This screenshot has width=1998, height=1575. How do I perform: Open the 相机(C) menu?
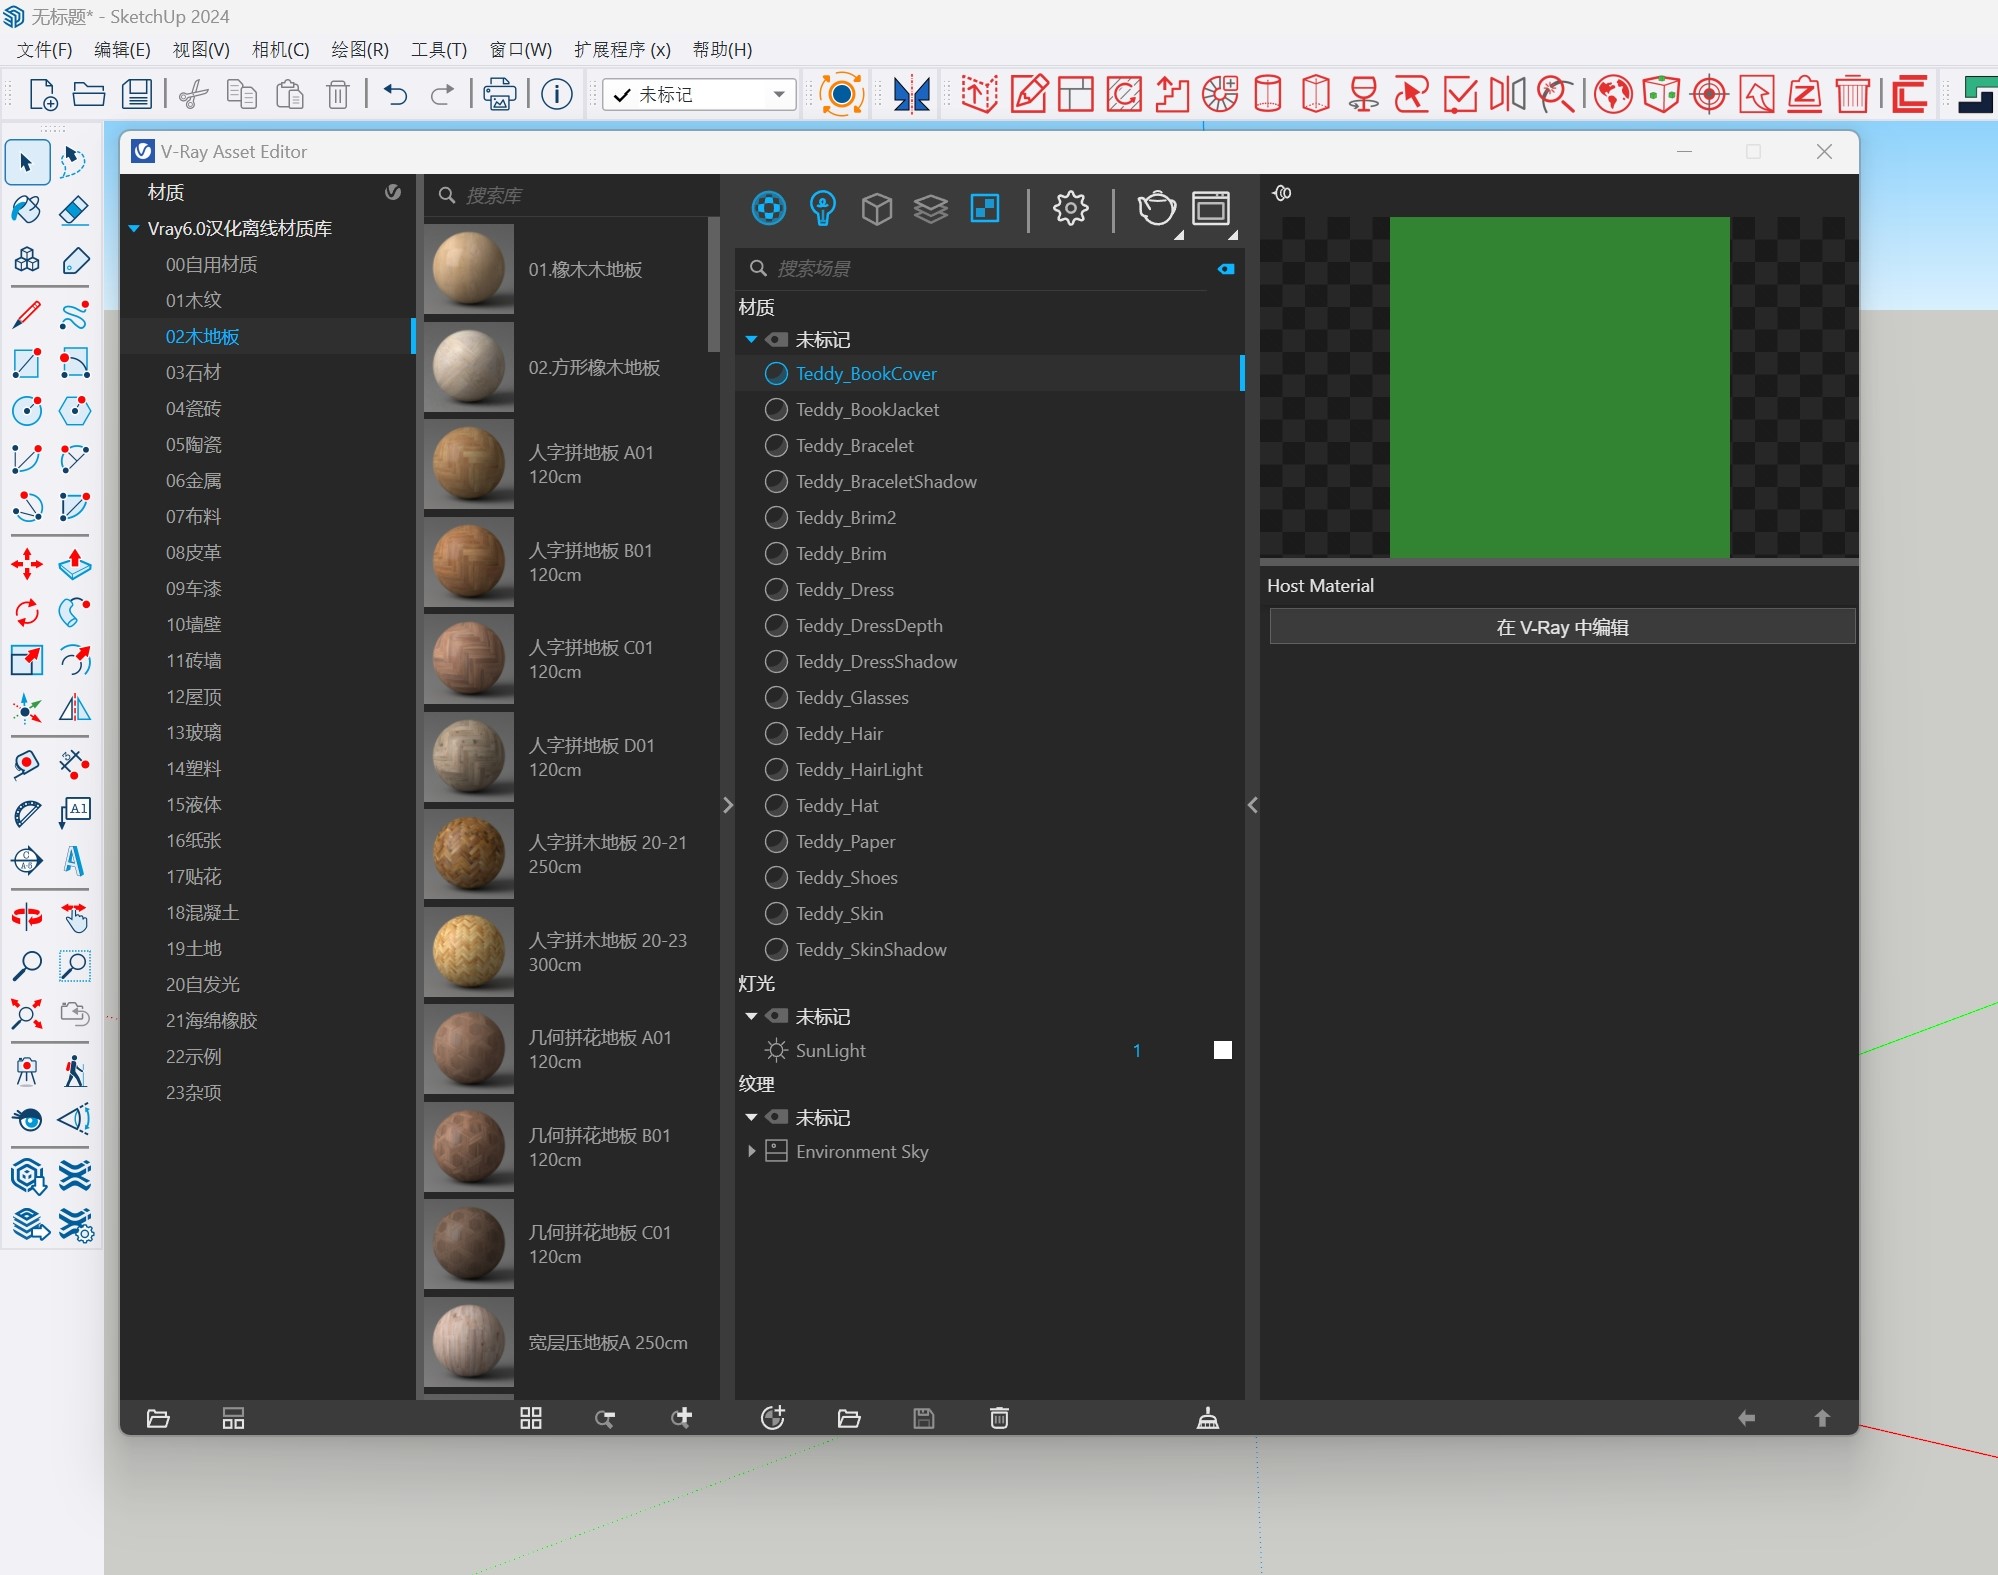point(281,50)
